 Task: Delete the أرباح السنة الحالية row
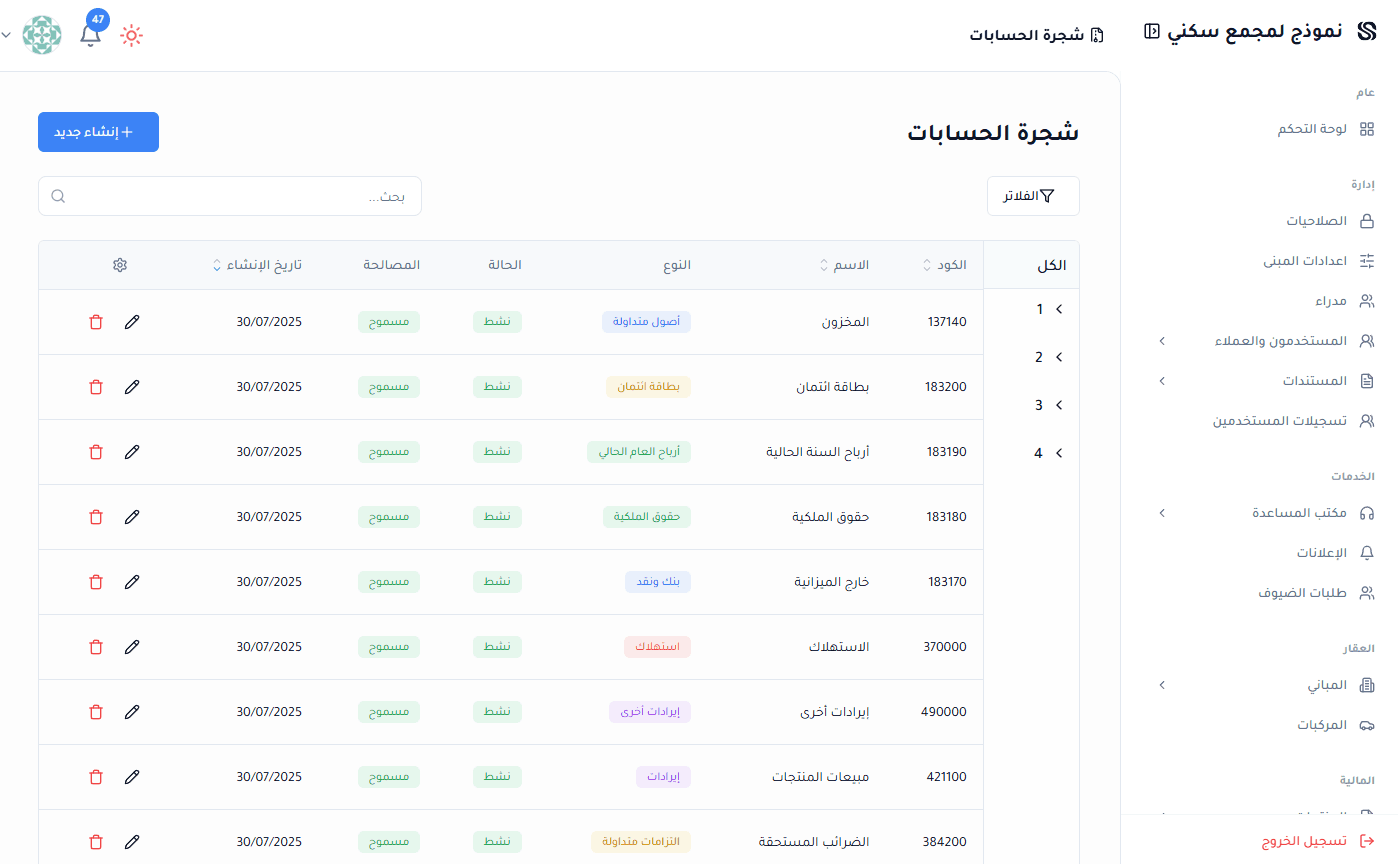tap(96, 452)
